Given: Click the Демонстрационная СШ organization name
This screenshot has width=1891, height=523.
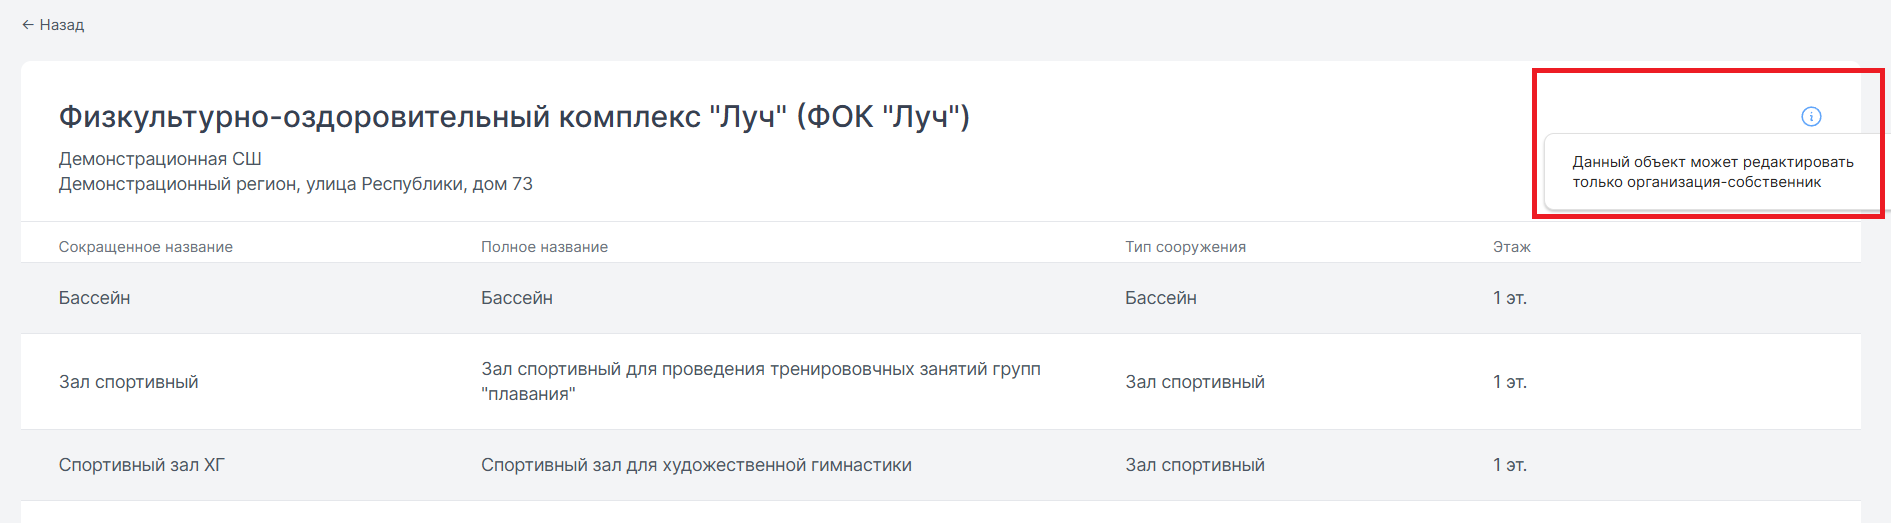Looking at the screenshot, I should point(160,159).
